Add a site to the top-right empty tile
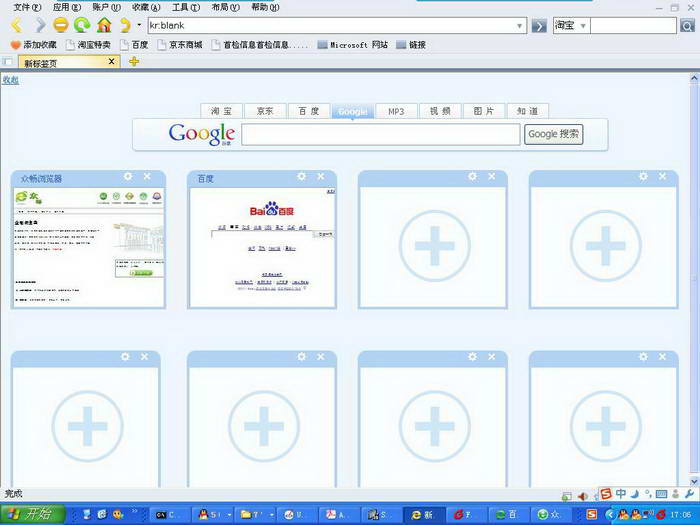This screenshot has width=700, height=525. point(605,246)
